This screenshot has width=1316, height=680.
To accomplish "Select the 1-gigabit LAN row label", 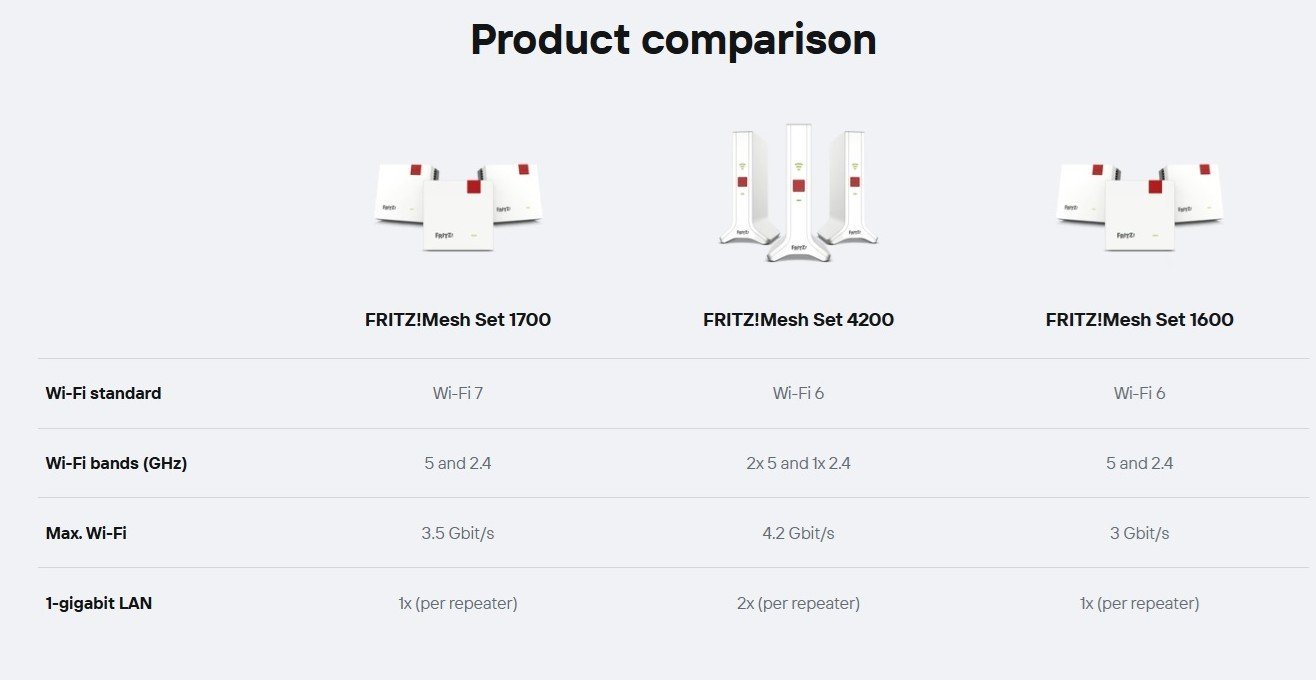I will tap(99, 603).
